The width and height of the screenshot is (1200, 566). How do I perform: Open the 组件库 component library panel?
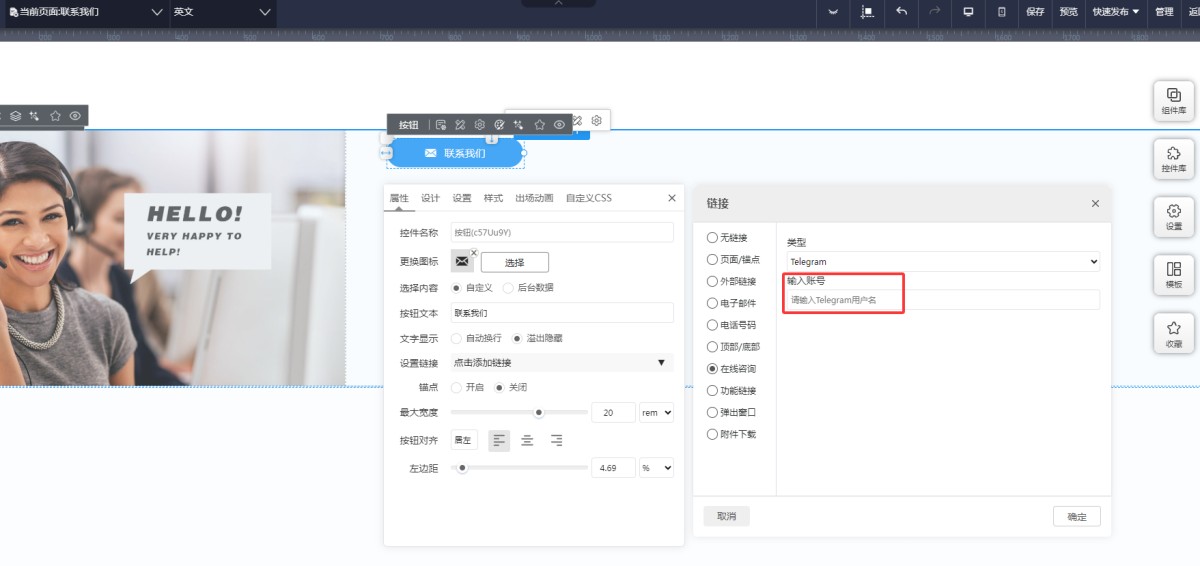[1174, 100]
